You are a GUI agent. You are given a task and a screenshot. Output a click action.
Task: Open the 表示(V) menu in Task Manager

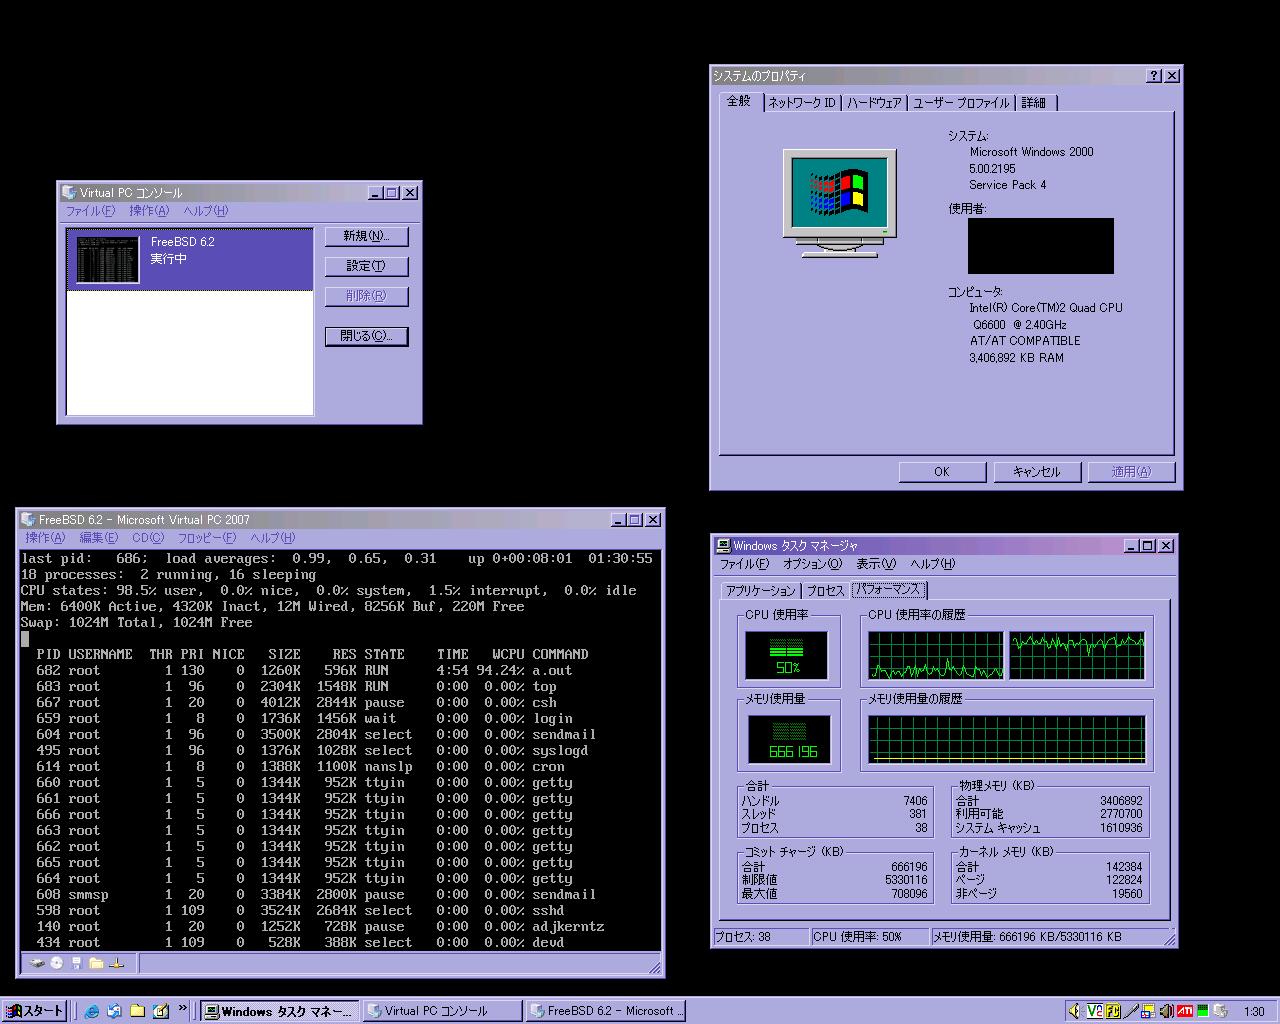876,564
